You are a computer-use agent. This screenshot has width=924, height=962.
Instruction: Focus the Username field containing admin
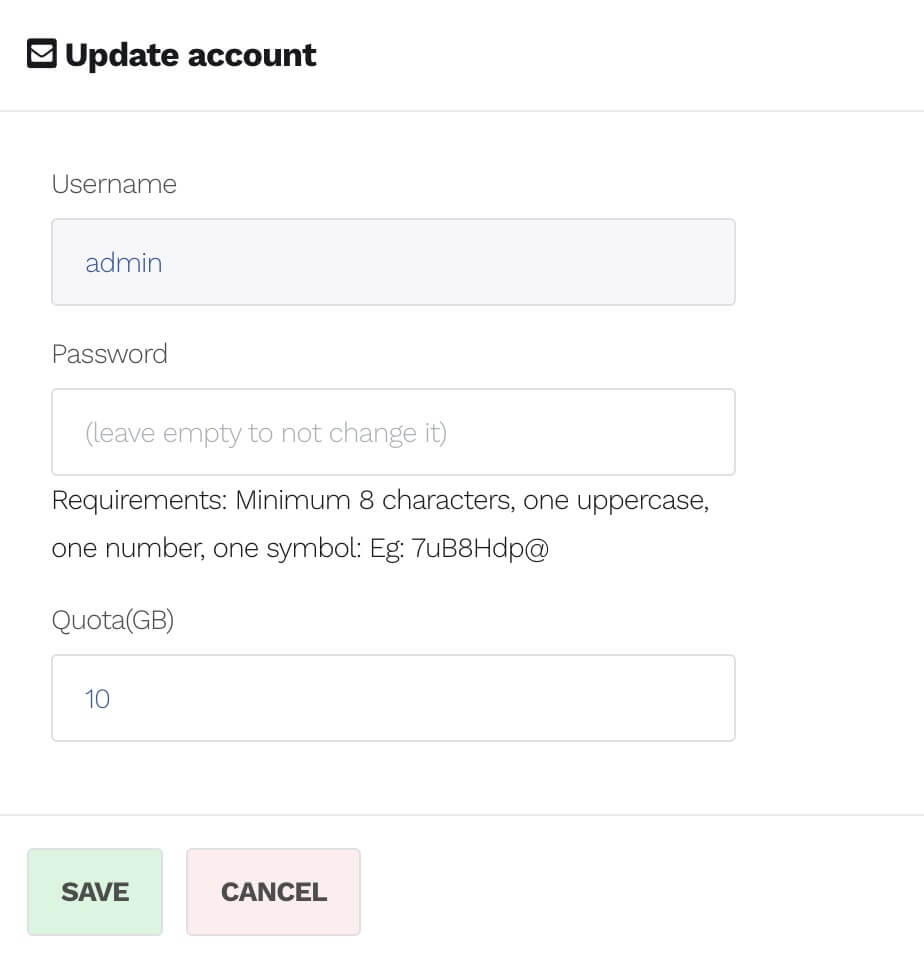[x=393, y=262]
